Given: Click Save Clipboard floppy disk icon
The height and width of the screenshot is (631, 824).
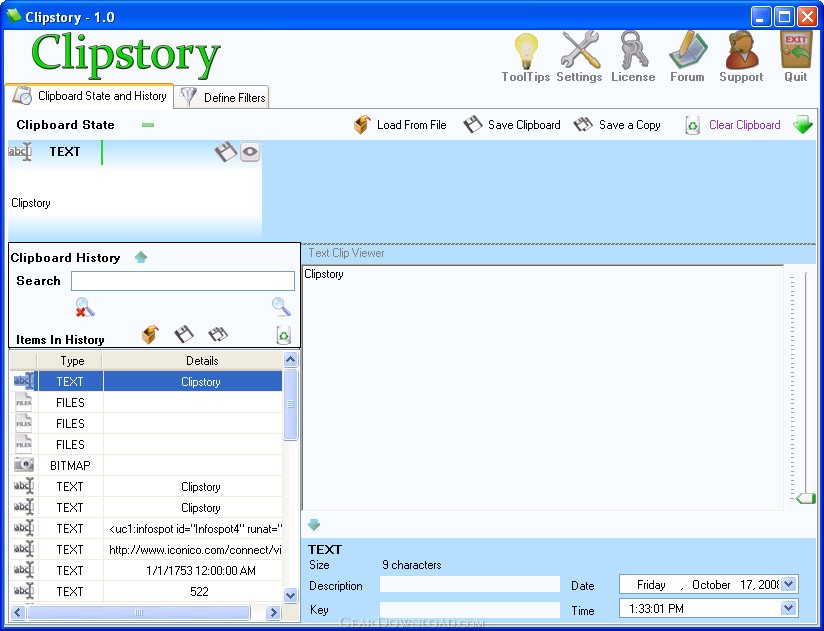Looking at the screenshot, I should point(473,125).
